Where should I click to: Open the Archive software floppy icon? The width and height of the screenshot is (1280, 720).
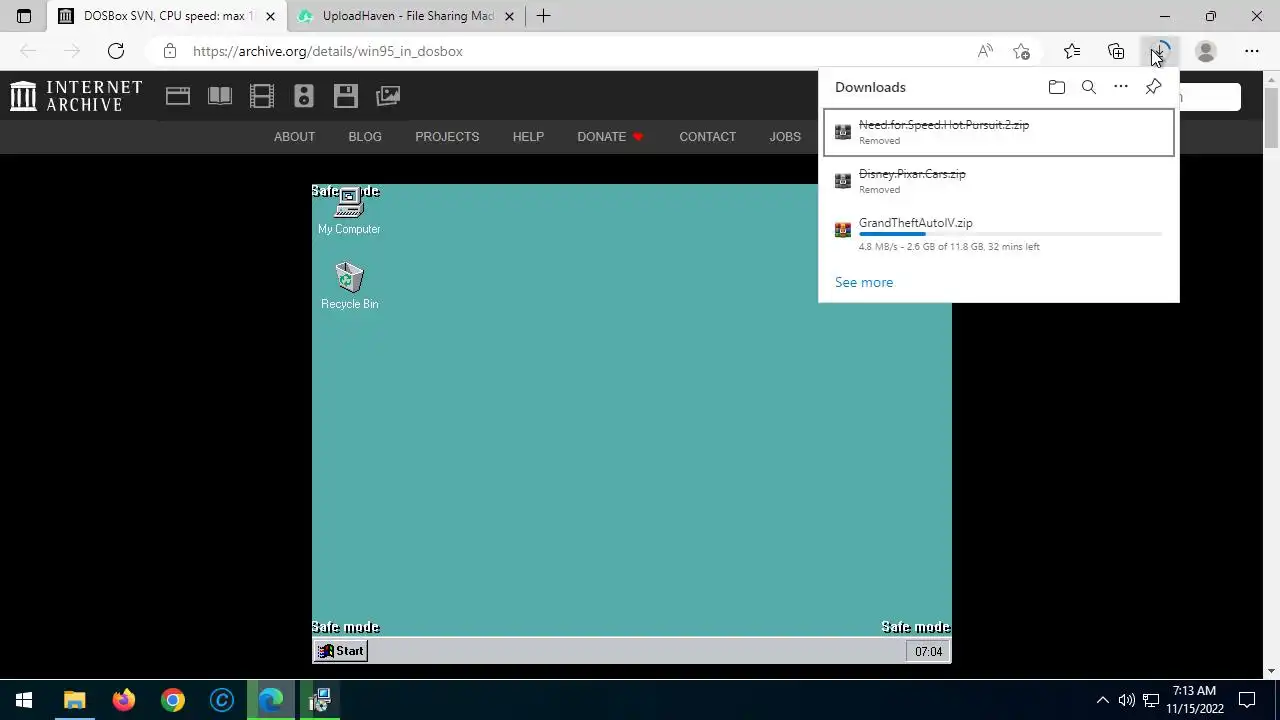[346, 96]
